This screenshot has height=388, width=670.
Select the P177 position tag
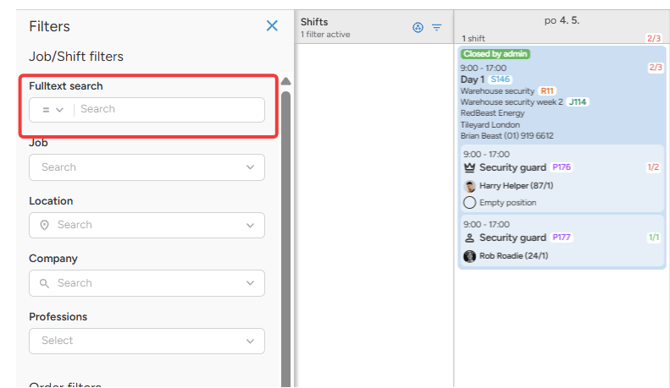pos(561,237)
